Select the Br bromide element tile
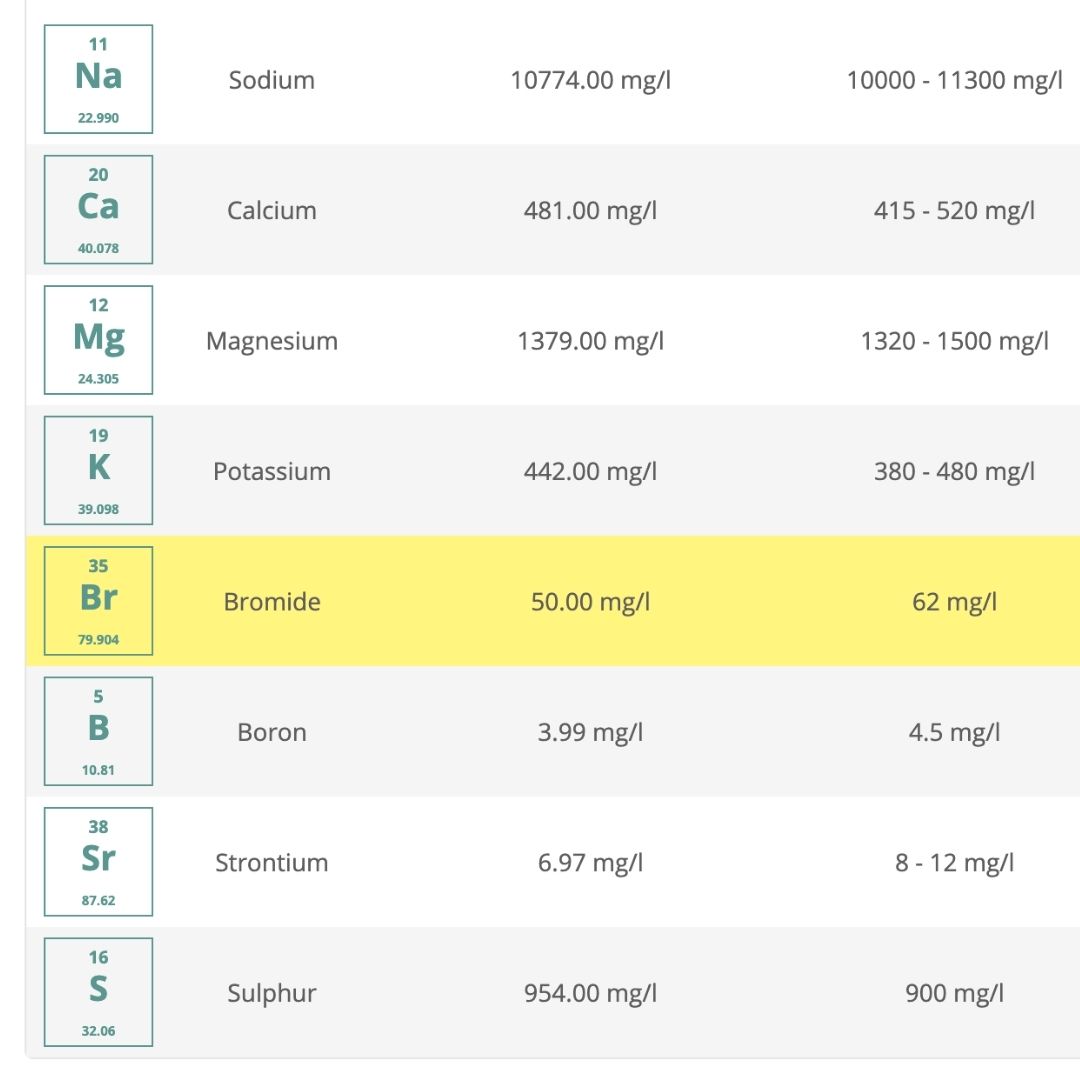This screenshot has height=1080, width=1080. 98,601
